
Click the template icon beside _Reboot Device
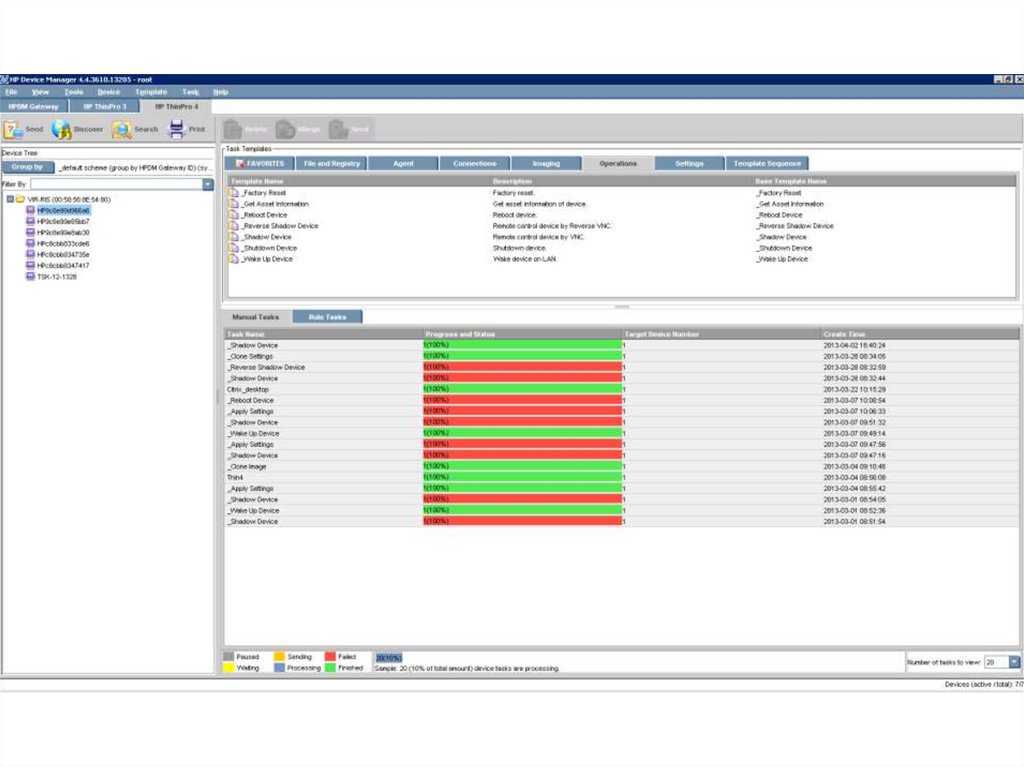point(234,215)
